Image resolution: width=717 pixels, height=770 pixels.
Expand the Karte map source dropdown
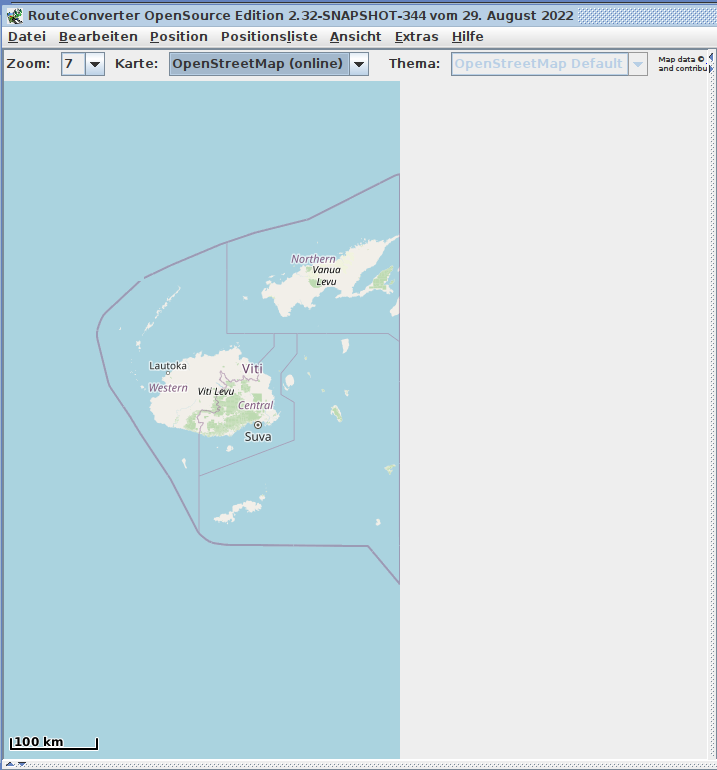pos(358,64)
